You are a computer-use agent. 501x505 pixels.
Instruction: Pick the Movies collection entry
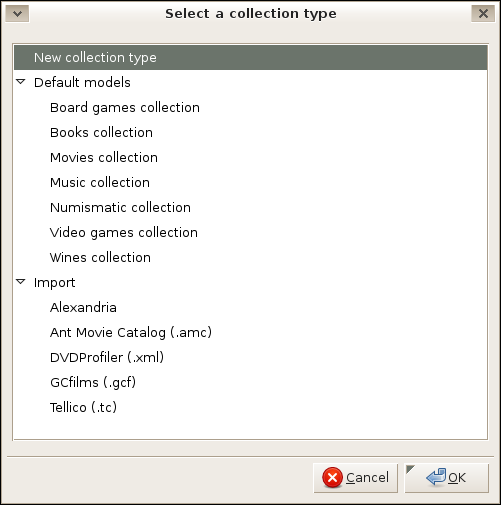click(x=104, y=158)
